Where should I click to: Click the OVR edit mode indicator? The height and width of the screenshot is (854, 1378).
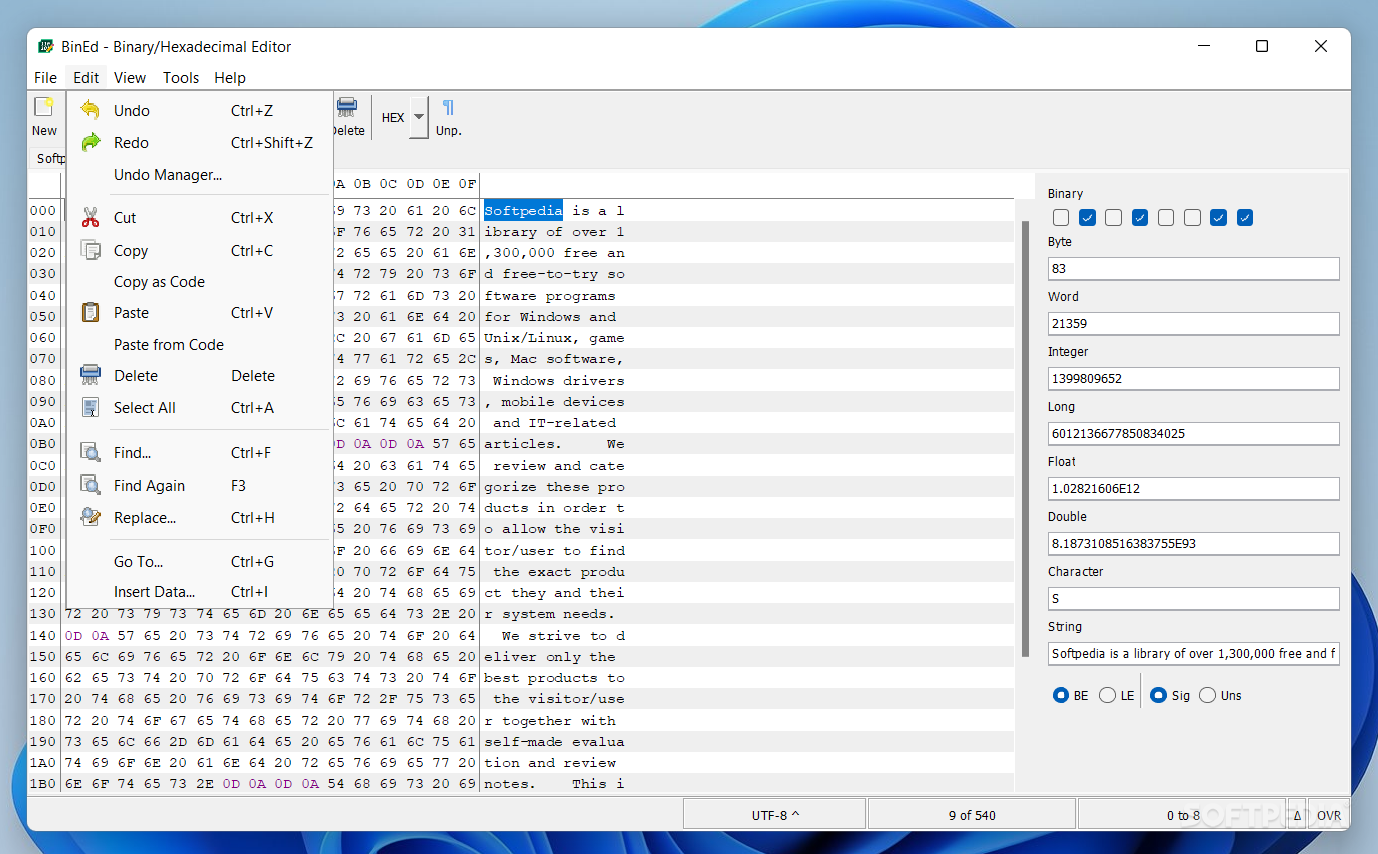(1328, 815)
